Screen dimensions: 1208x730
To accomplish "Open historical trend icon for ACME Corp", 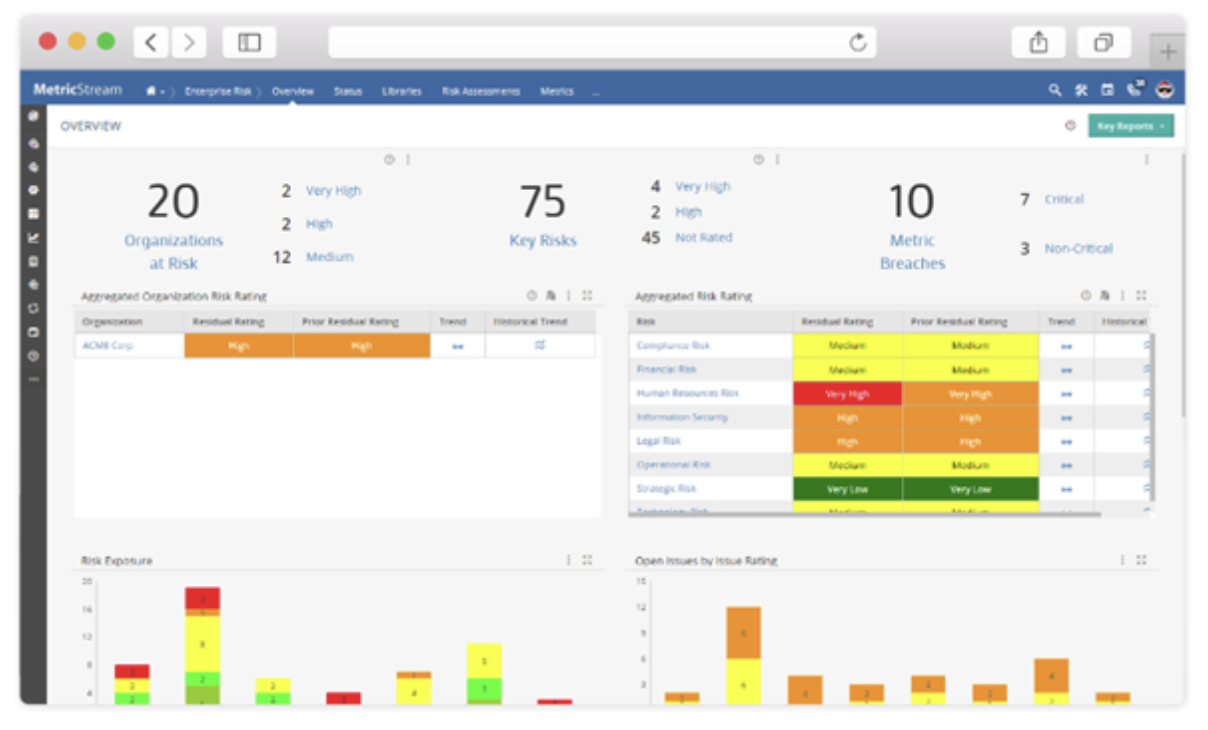I will pyautogui.click(x=540, y=346).
